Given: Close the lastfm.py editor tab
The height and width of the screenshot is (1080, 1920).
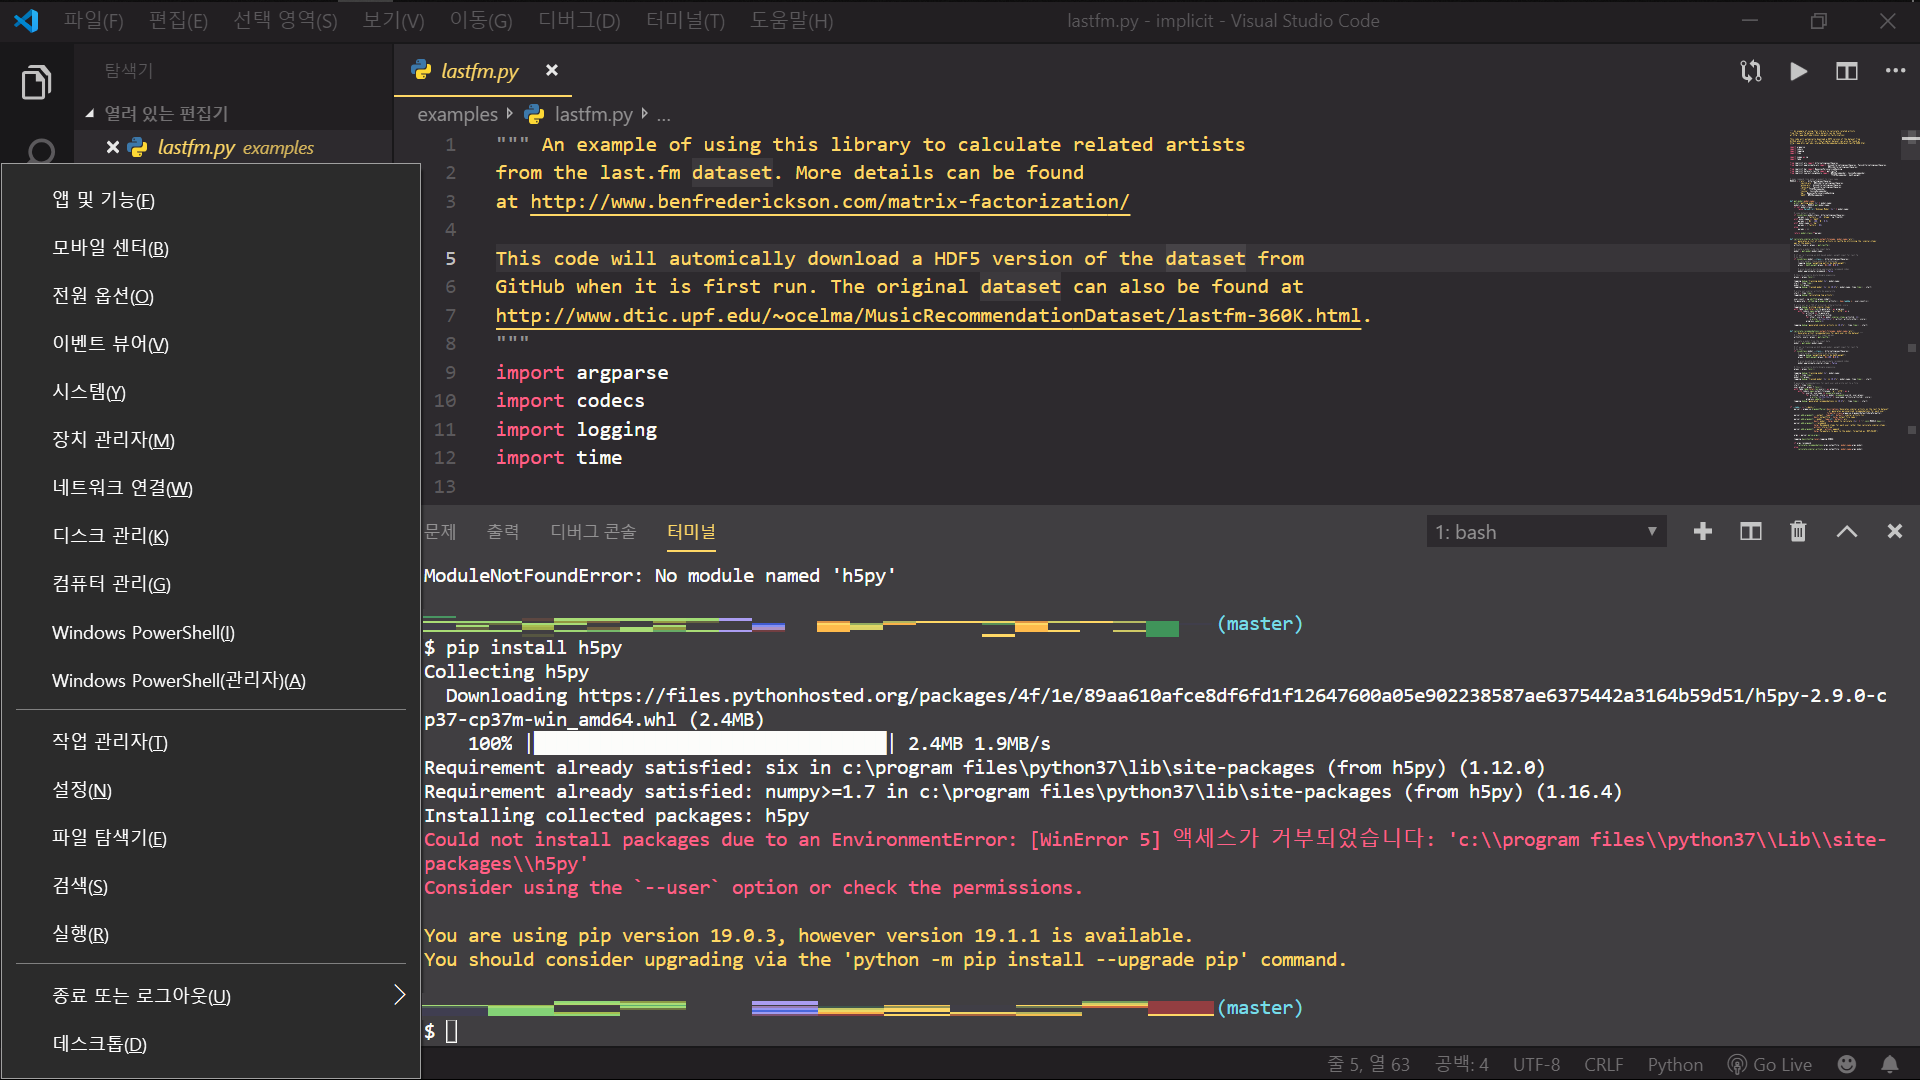Looking at the screenshot, I should [551, 70].
